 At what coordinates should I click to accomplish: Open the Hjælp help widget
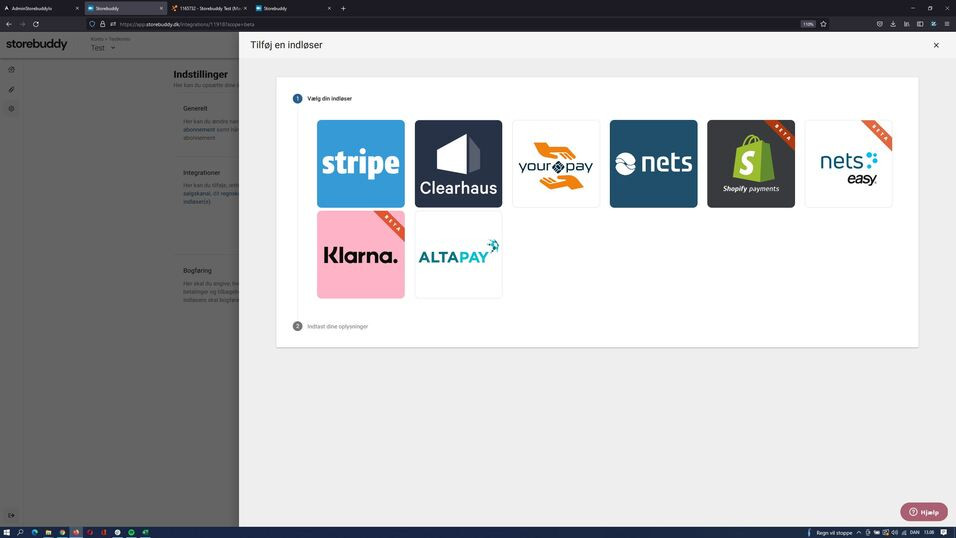[923, 512]
